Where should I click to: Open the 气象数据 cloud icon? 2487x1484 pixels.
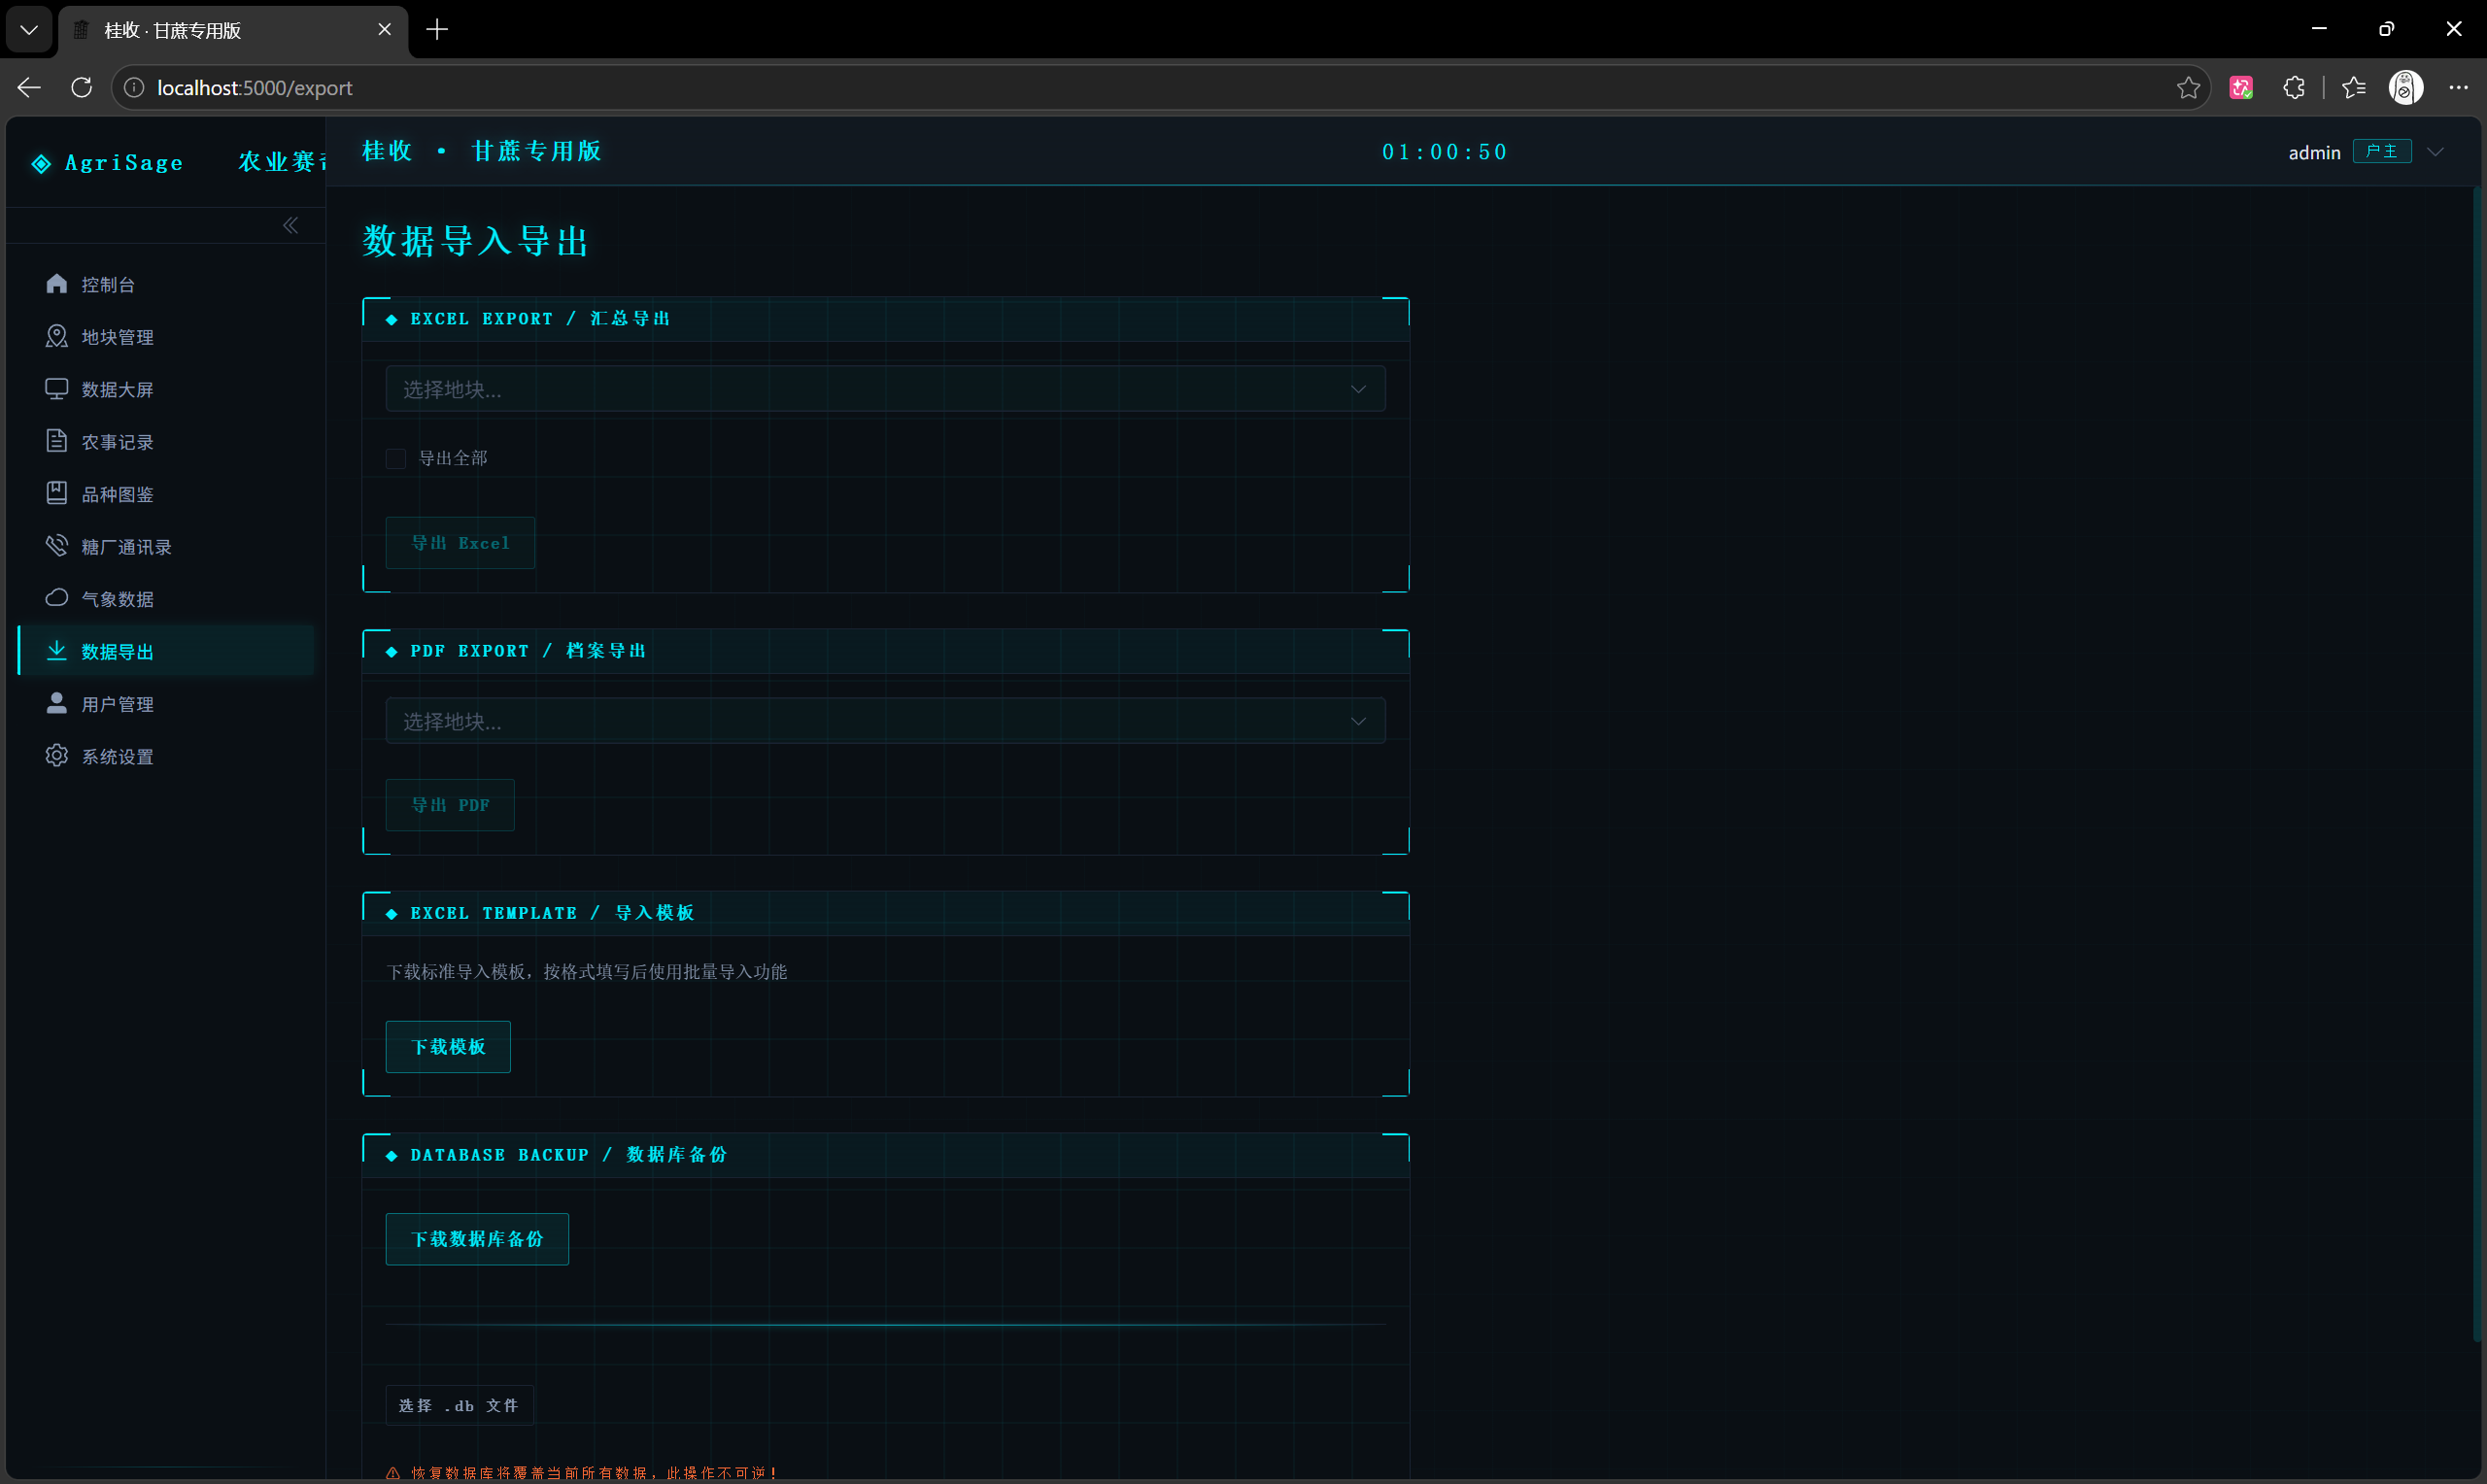click(x=57, y=598)
